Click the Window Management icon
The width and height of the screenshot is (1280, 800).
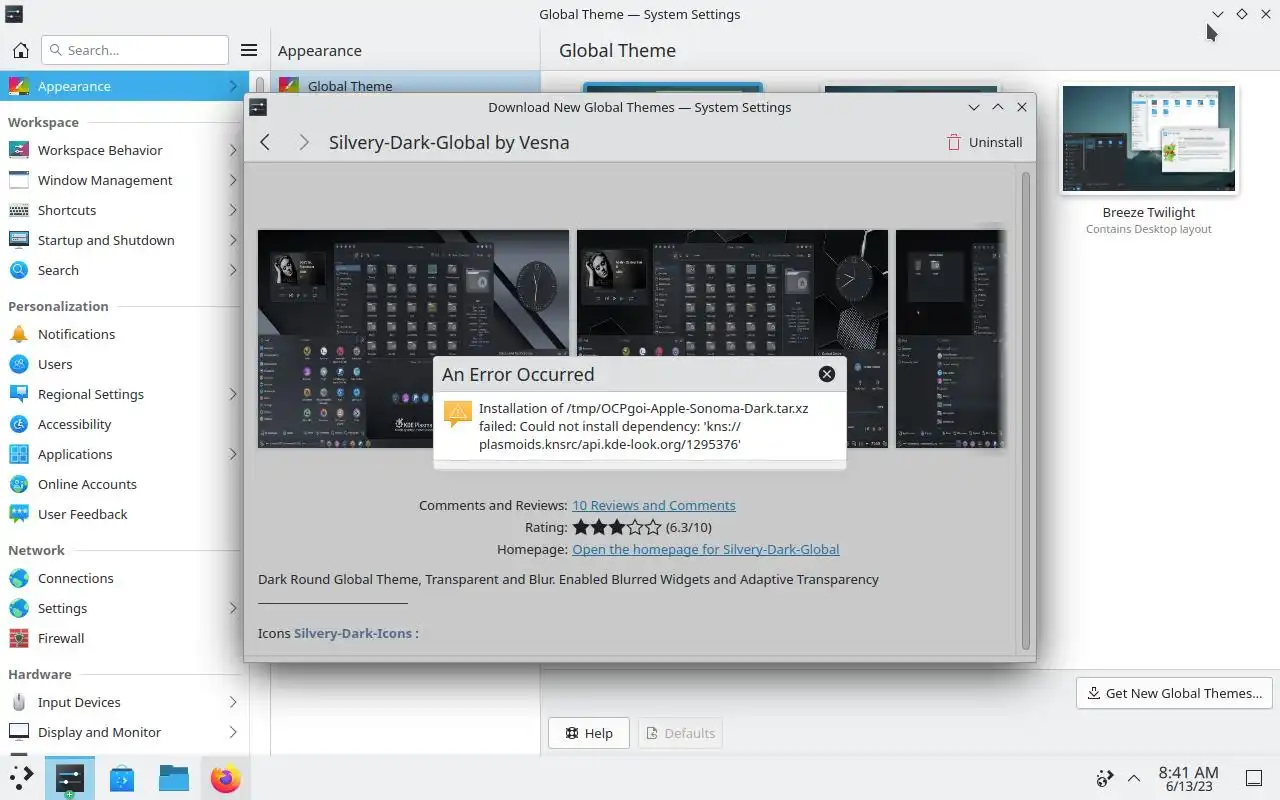(x=19, y=180)
